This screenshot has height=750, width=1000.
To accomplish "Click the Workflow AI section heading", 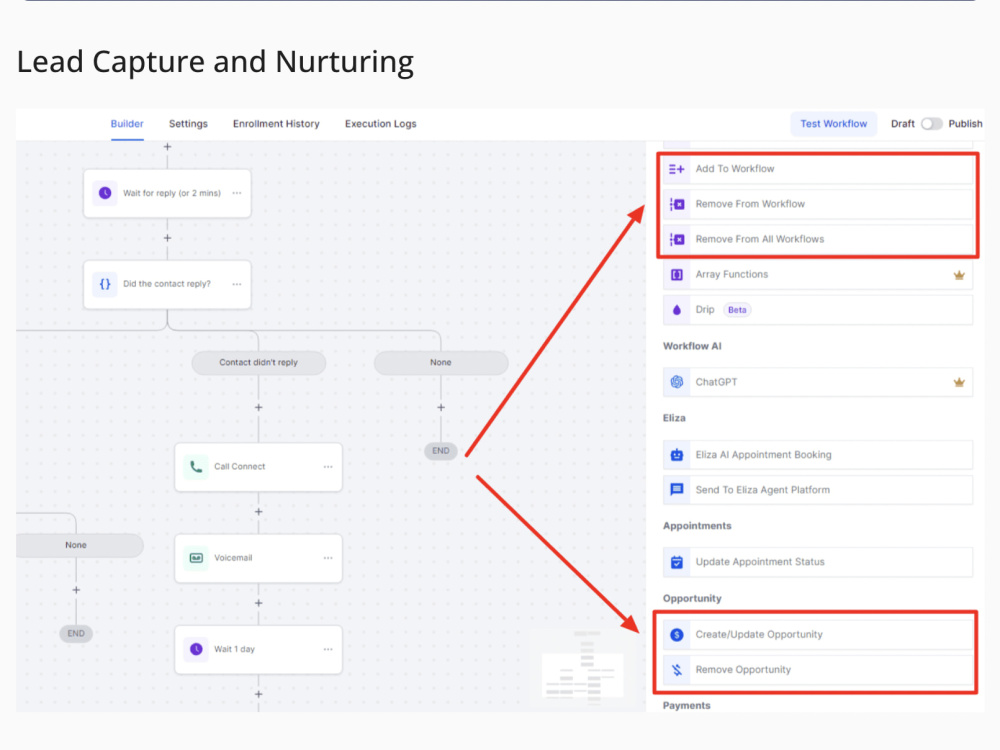I will 692,346.
